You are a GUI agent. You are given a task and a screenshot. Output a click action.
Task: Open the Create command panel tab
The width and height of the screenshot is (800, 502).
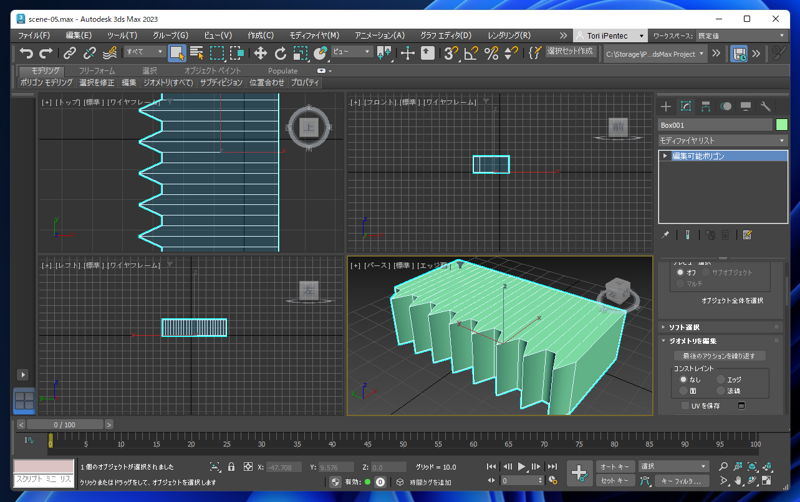(x=666, y=106)
